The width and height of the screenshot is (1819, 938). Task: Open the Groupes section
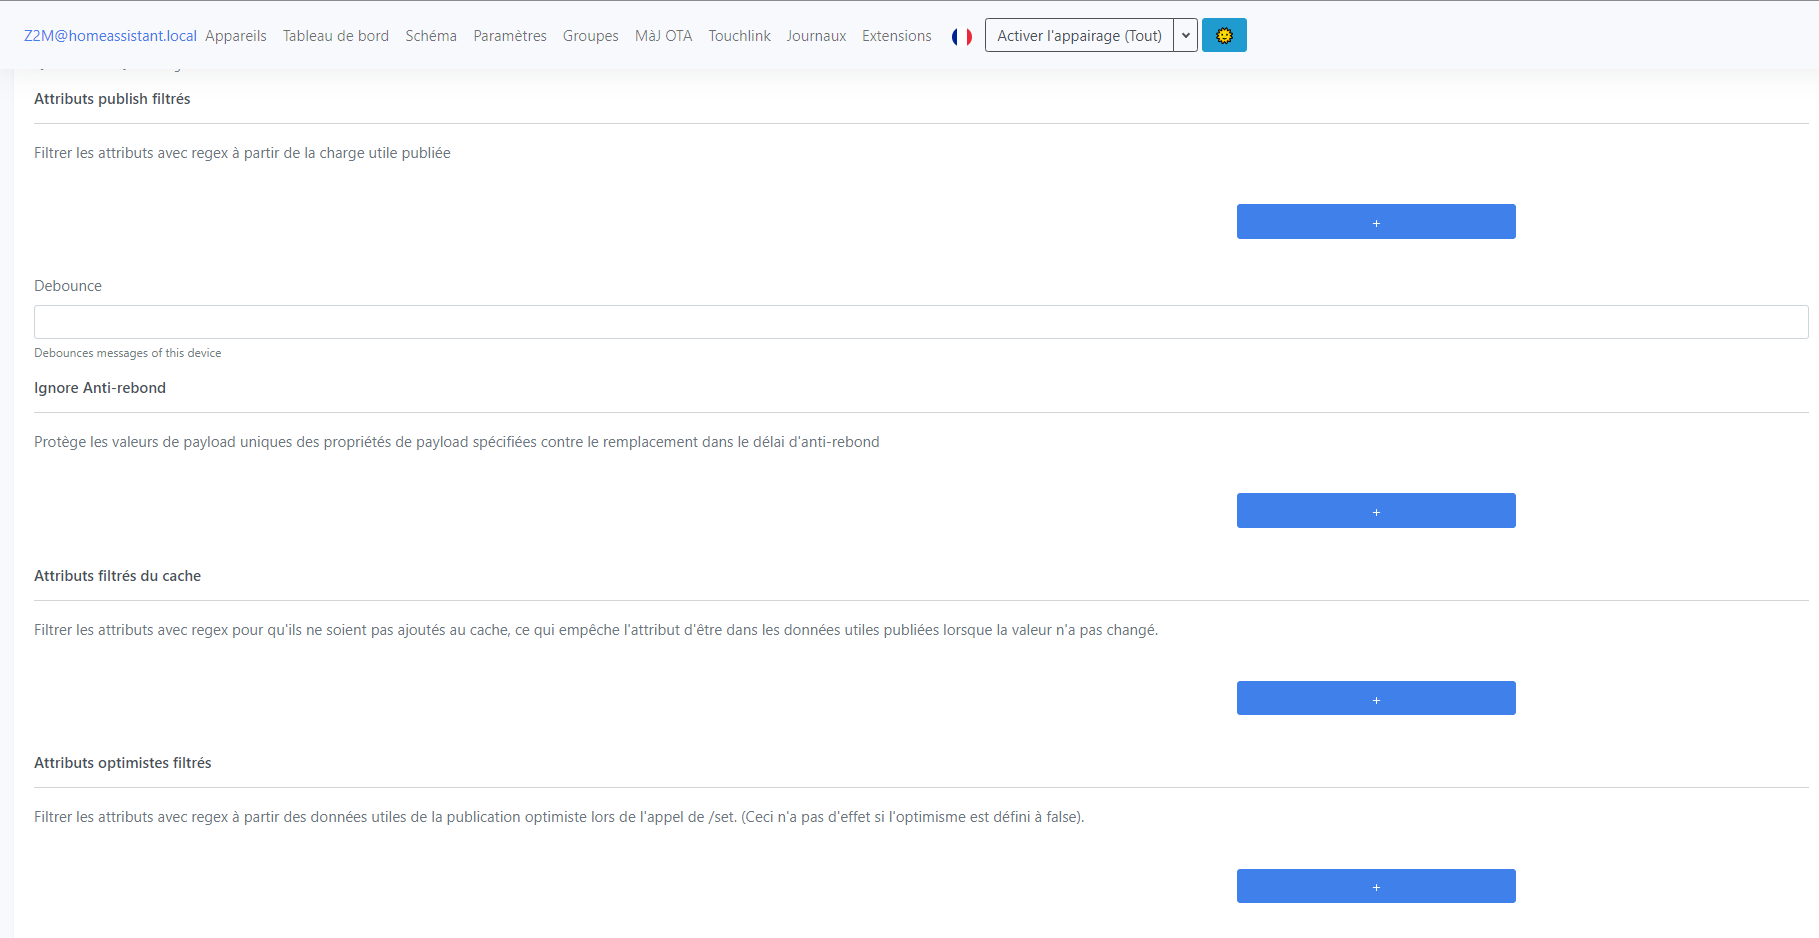(x=590, y=35)
